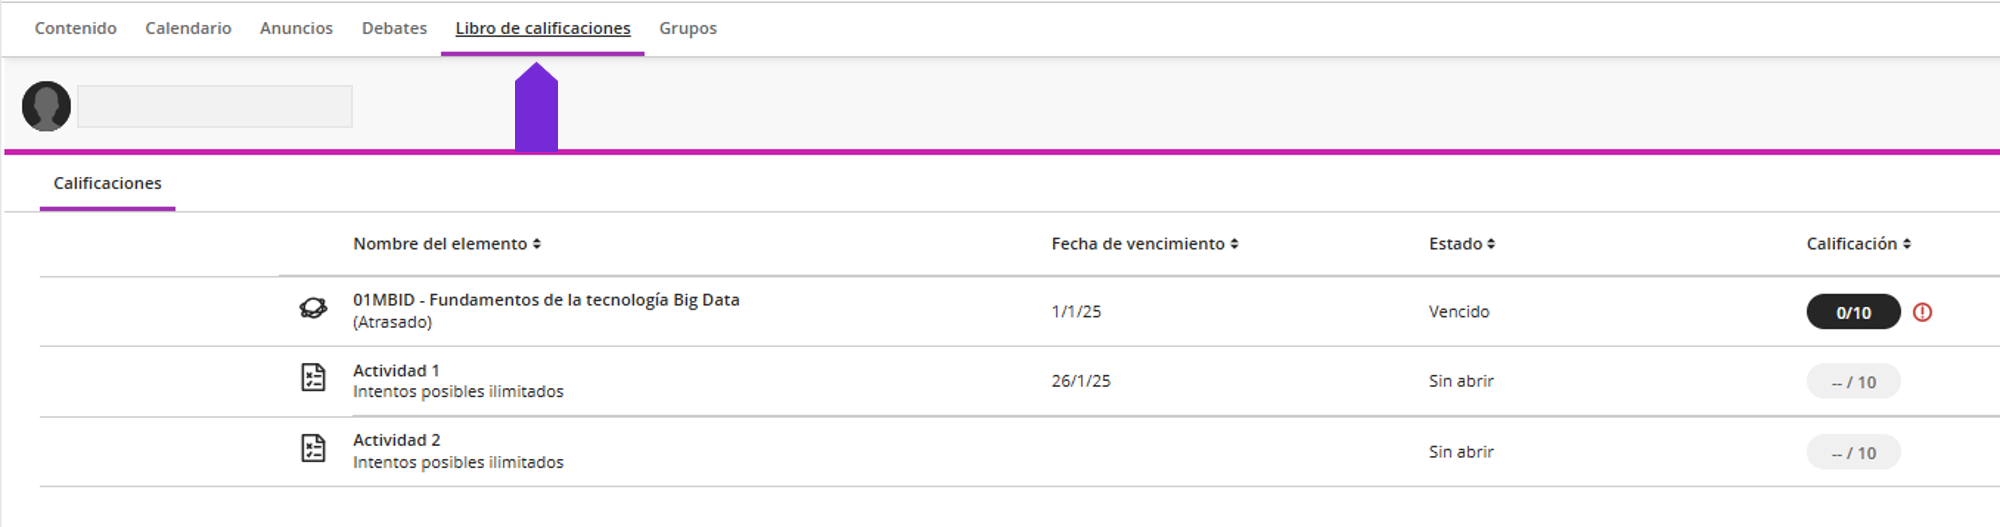
Task: Click the blank username field beside avatar
Action: [x=215, y=106]
